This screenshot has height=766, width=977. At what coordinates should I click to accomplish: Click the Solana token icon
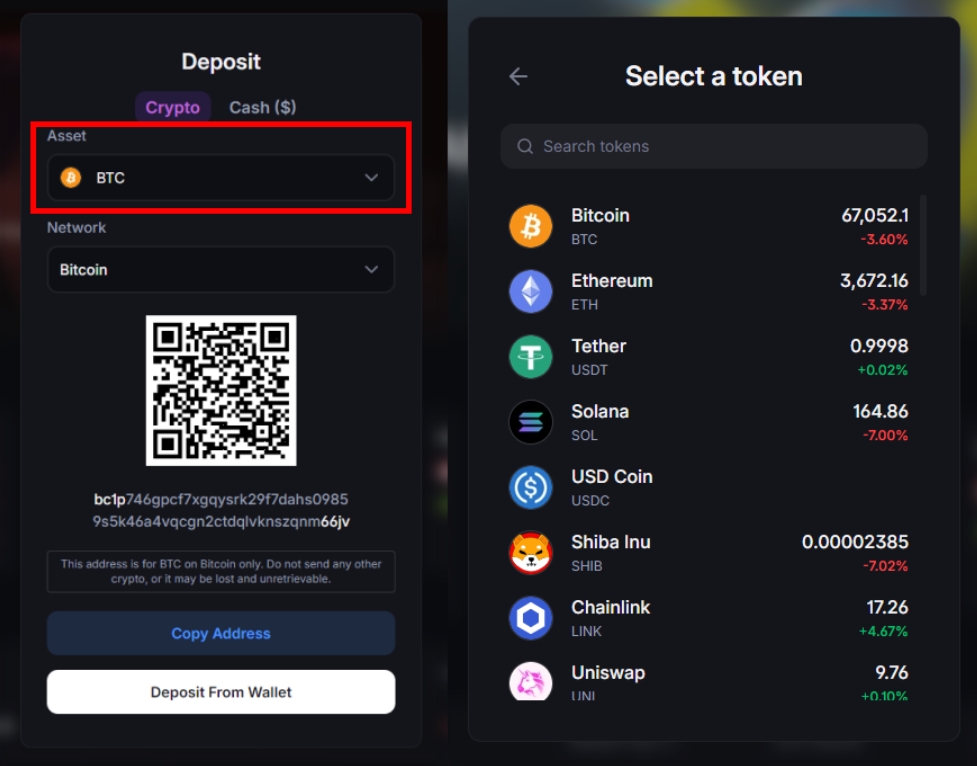(x=530, y=422)
